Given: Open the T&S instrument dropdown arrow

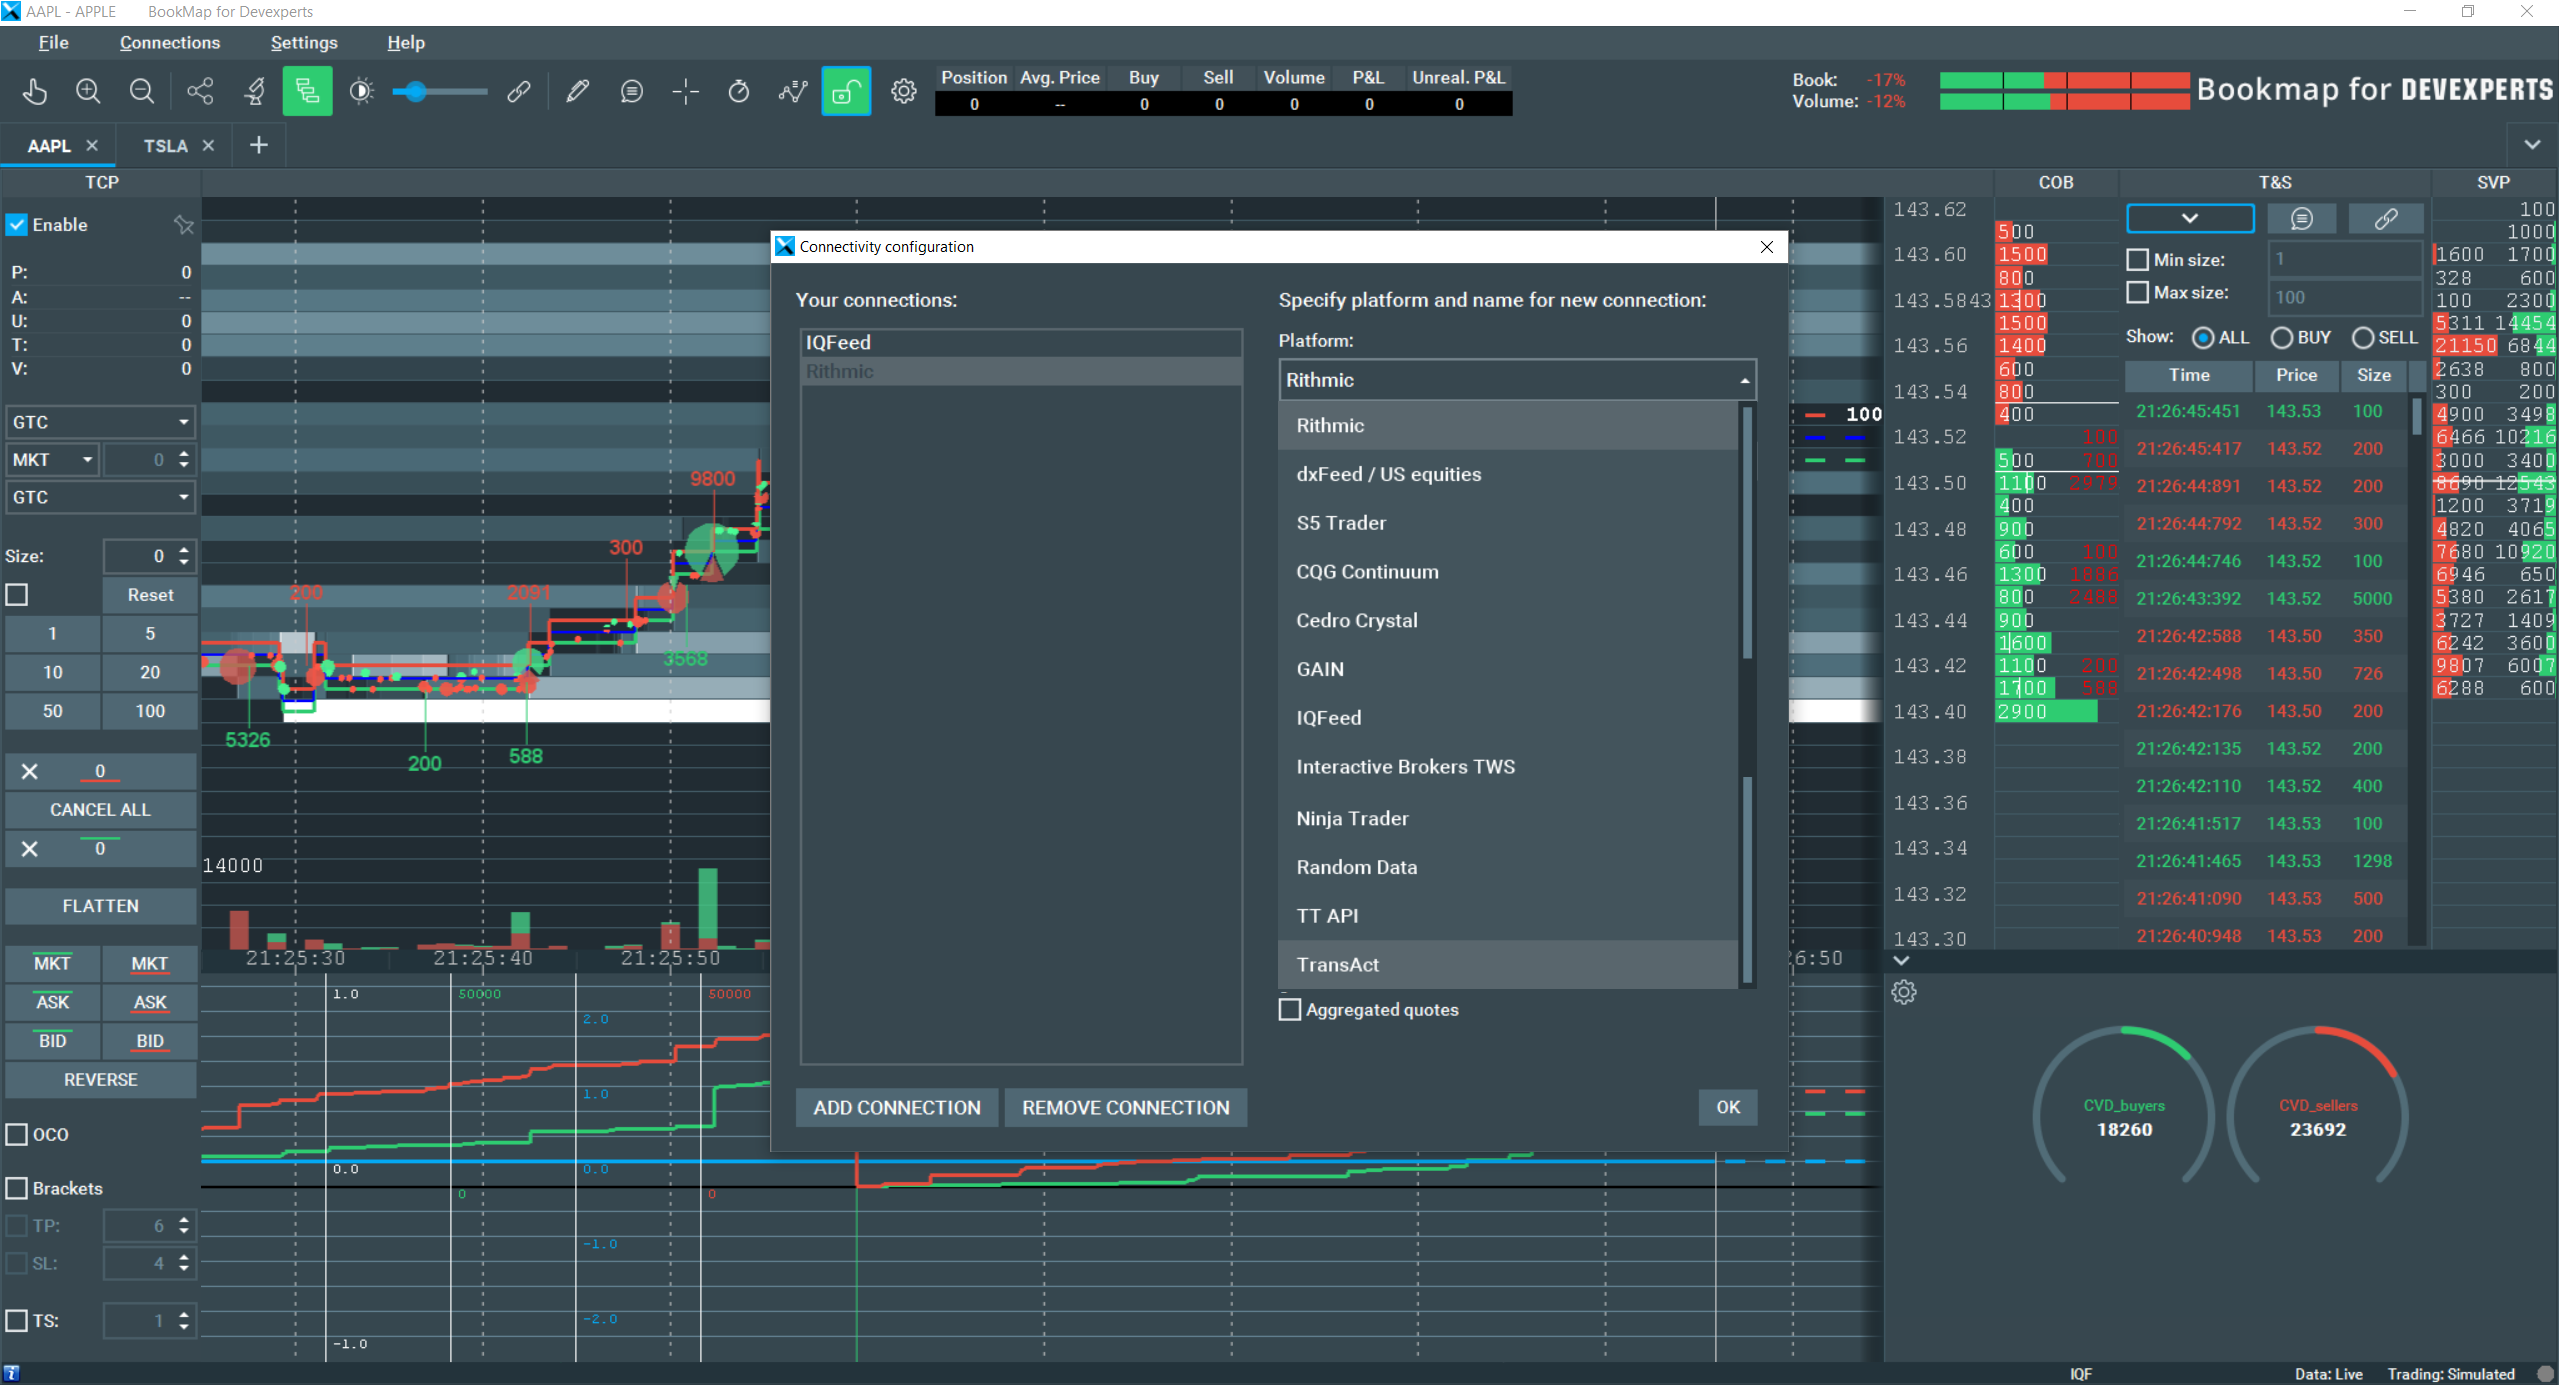Looking at the screenshot, I should (2189, 219).
